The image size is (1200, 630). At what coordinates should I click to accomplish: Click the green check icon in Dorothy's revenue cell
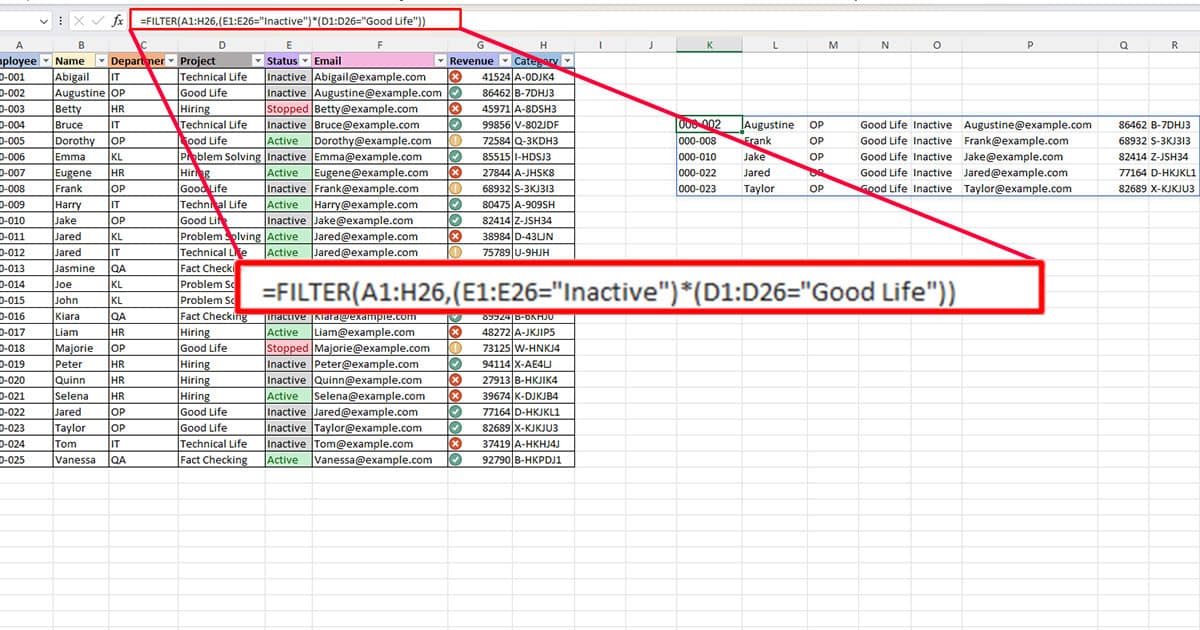[x=457, y=140]
